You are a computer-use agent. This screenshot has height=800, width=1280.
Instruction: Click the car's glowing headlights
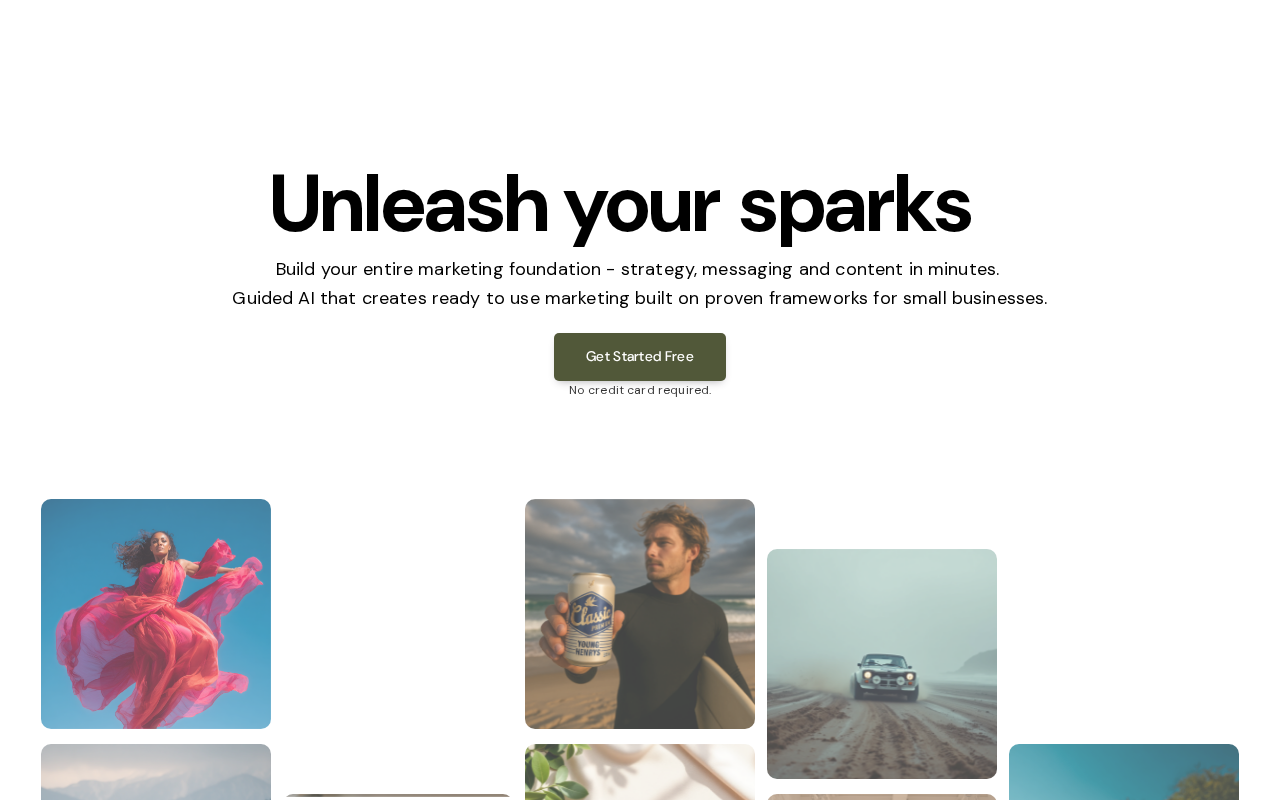(x=888, y=678)
